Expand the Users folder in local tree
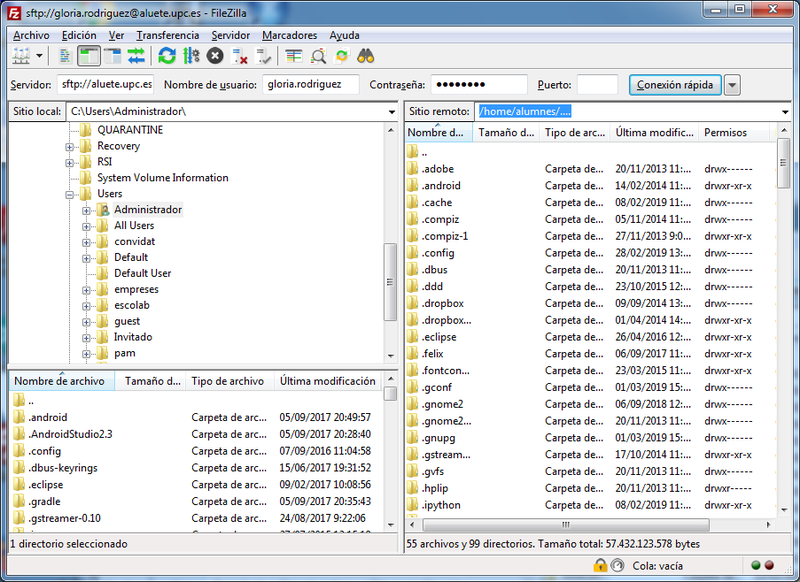800x582 pixels. [67, 194]
